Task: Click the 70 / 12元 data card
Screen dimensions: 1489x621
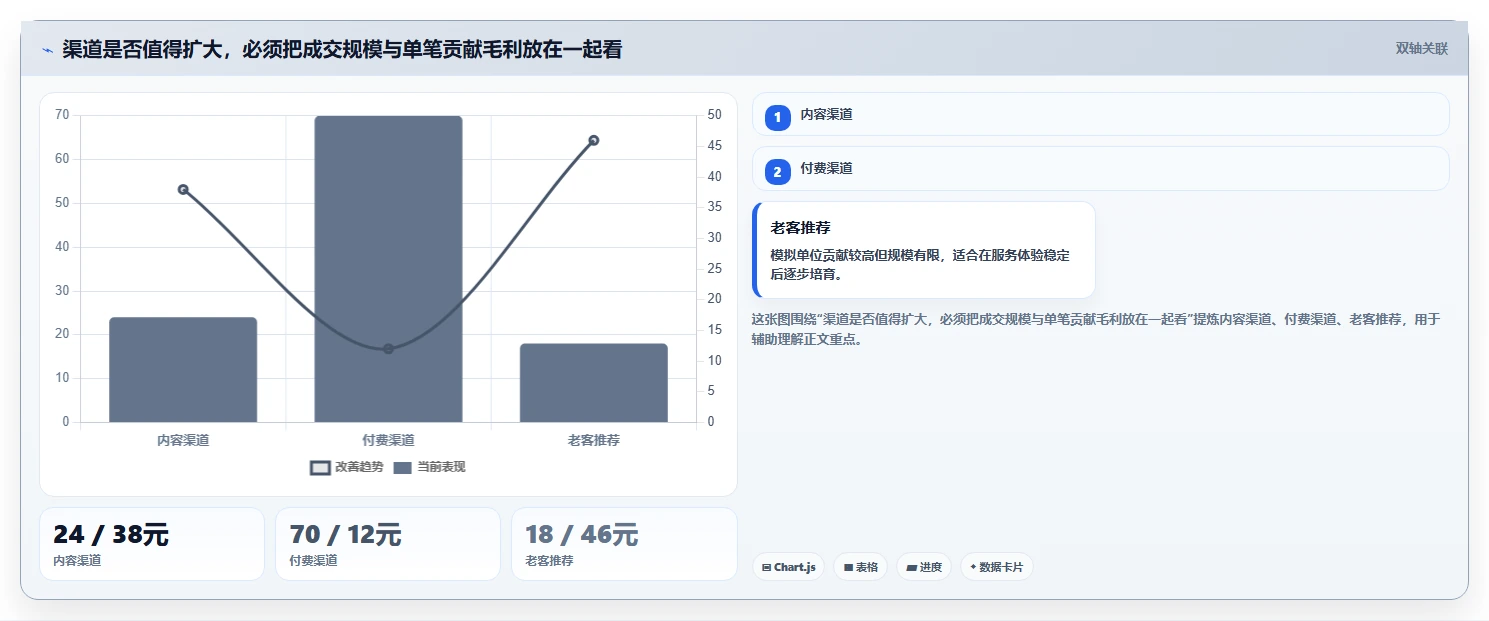Action: pyautogui.click(x=388, y=544)
